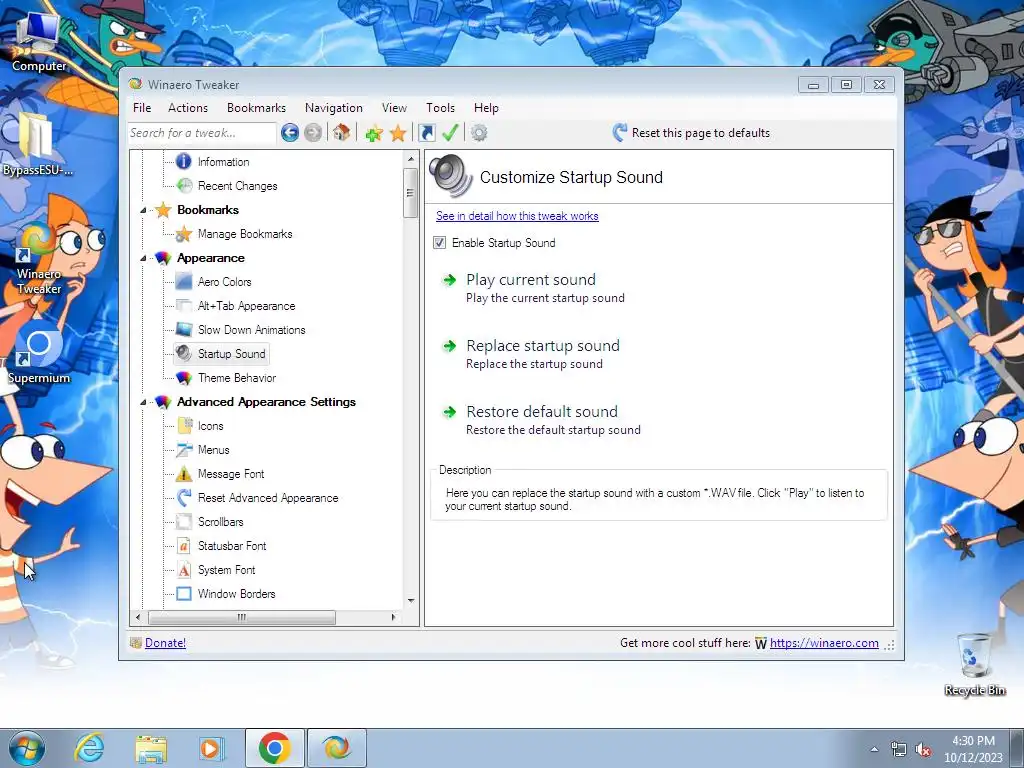Screen dimensions: 1024x768
Task: Toggle the Enable Startup Sound checkbox
Action: point(440,243)
